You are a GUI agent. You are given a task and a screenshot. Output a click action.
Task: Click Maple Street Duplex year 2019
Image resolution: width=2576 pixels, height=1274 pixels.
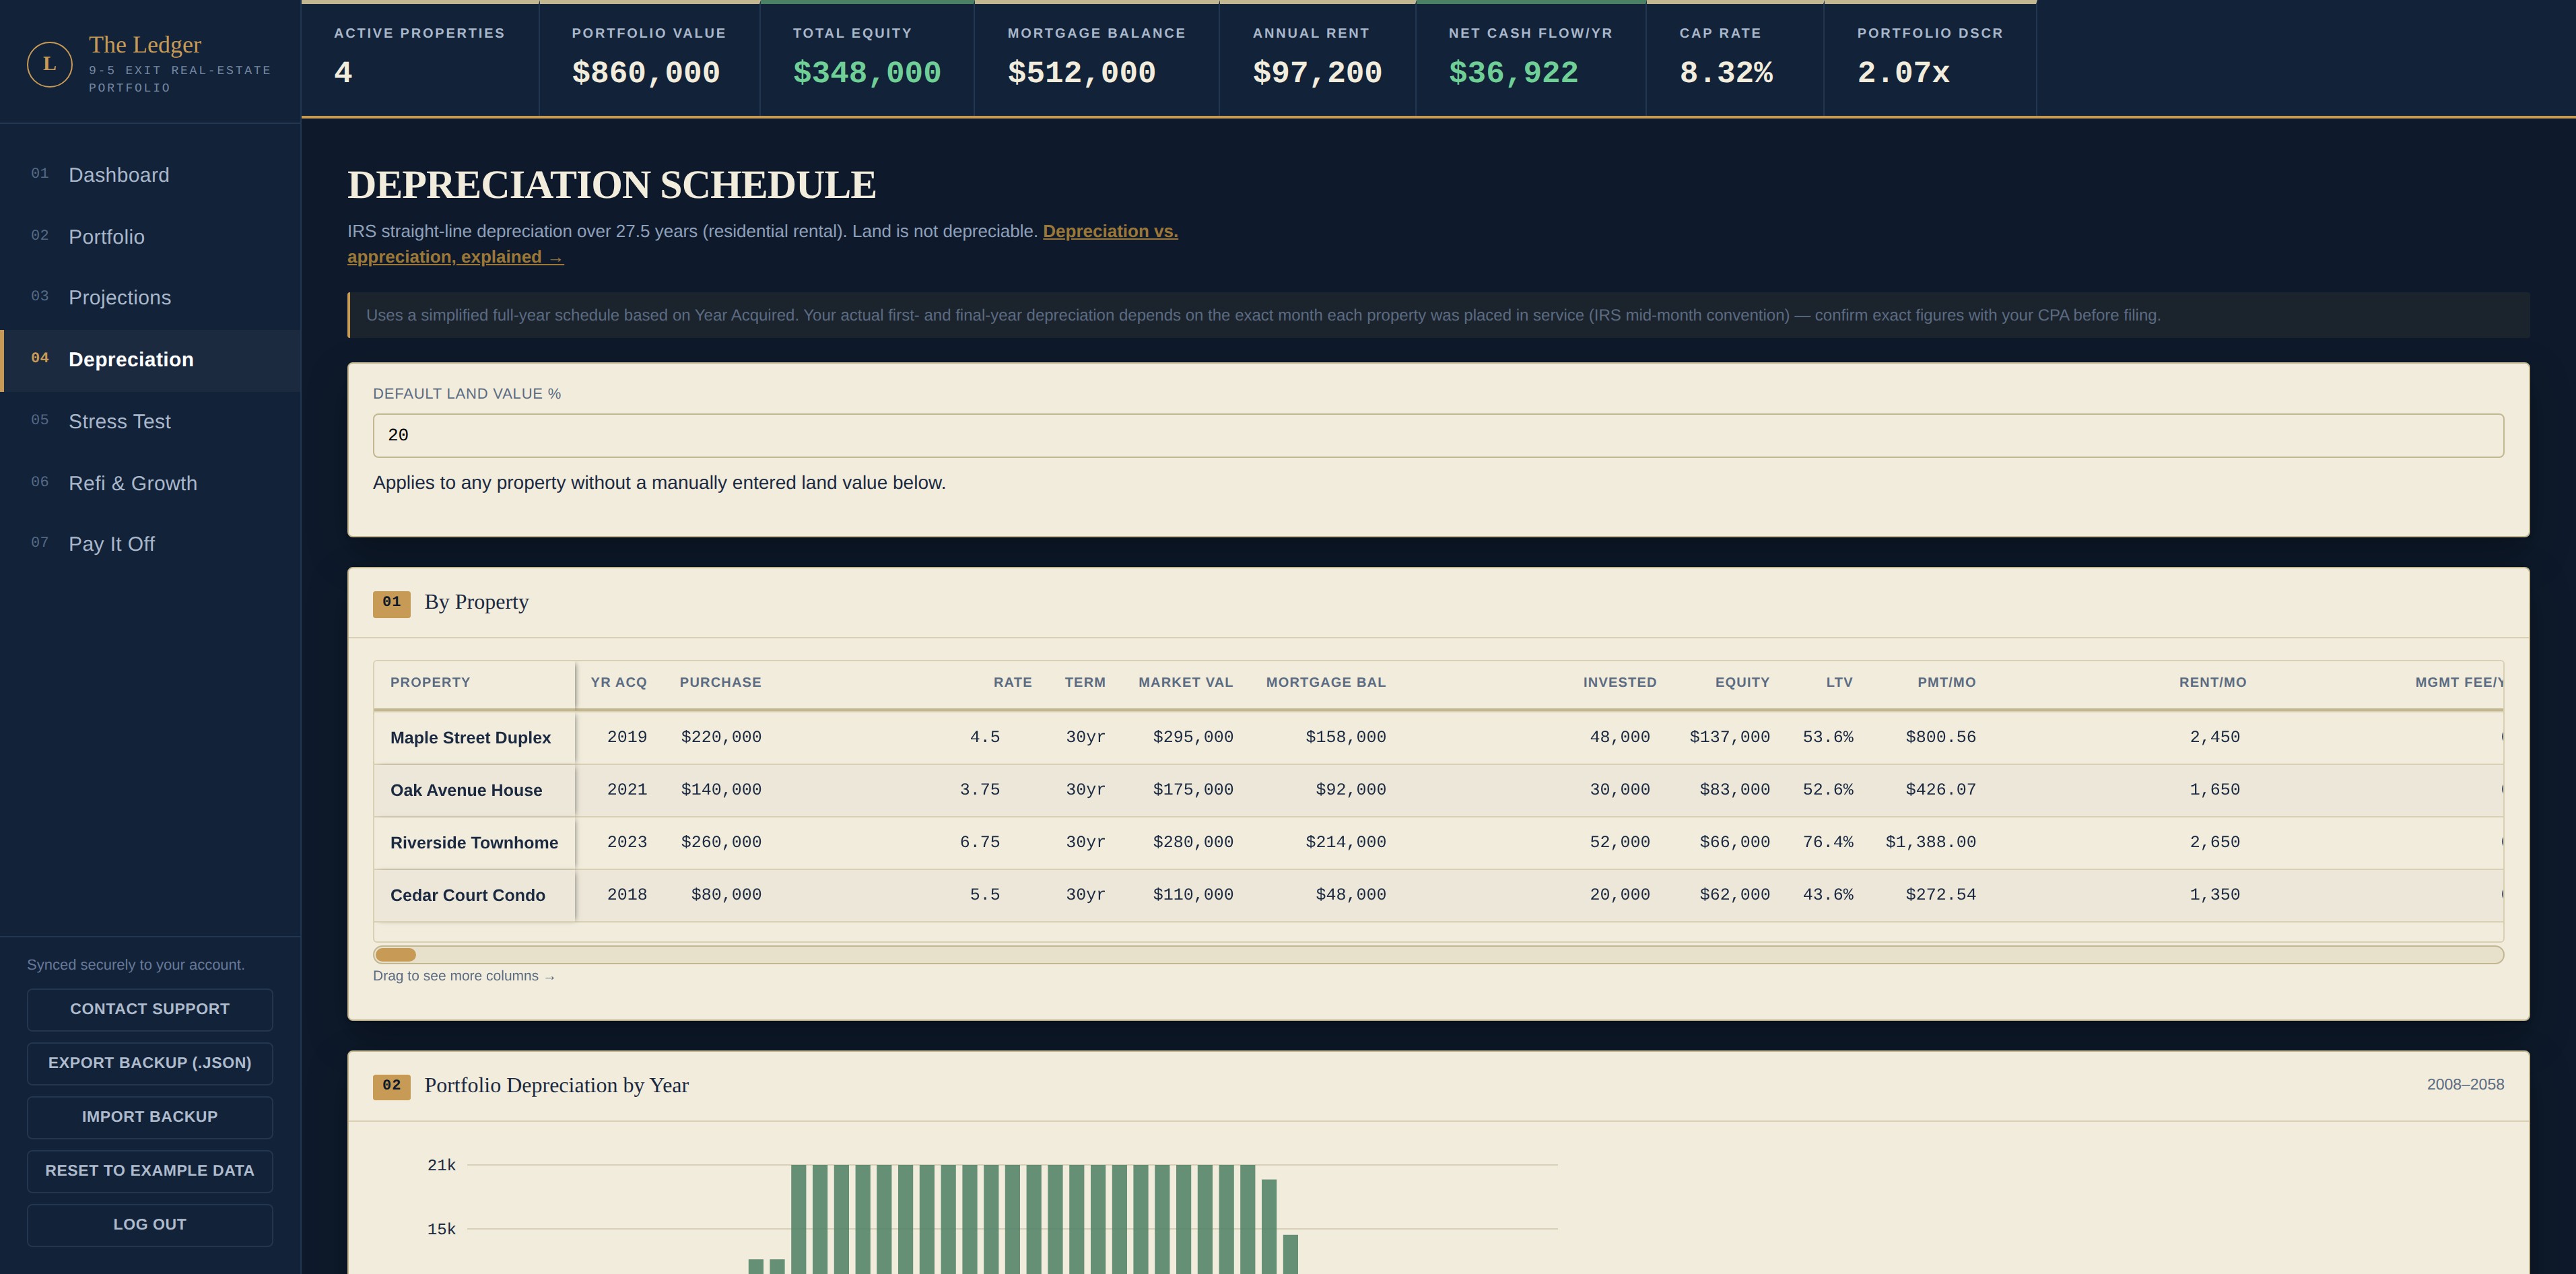click(627, 737)
